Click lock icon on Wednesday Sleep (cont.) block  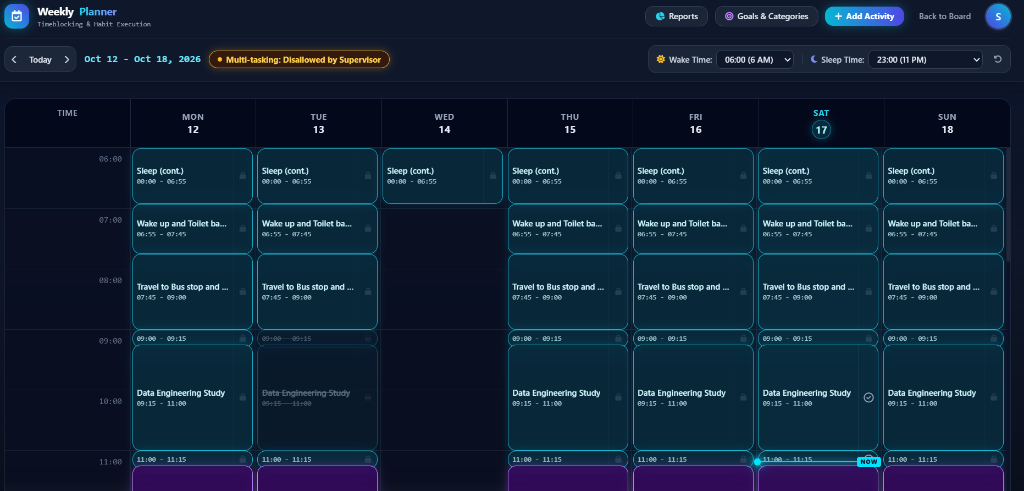point(493,176)
